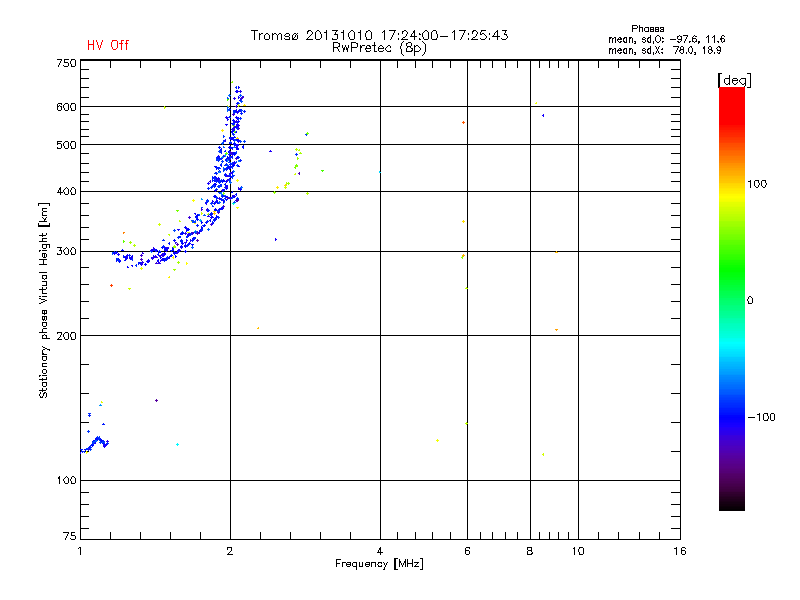
Task: Click the x-axis tick label '10'
Action: point(578,551)
